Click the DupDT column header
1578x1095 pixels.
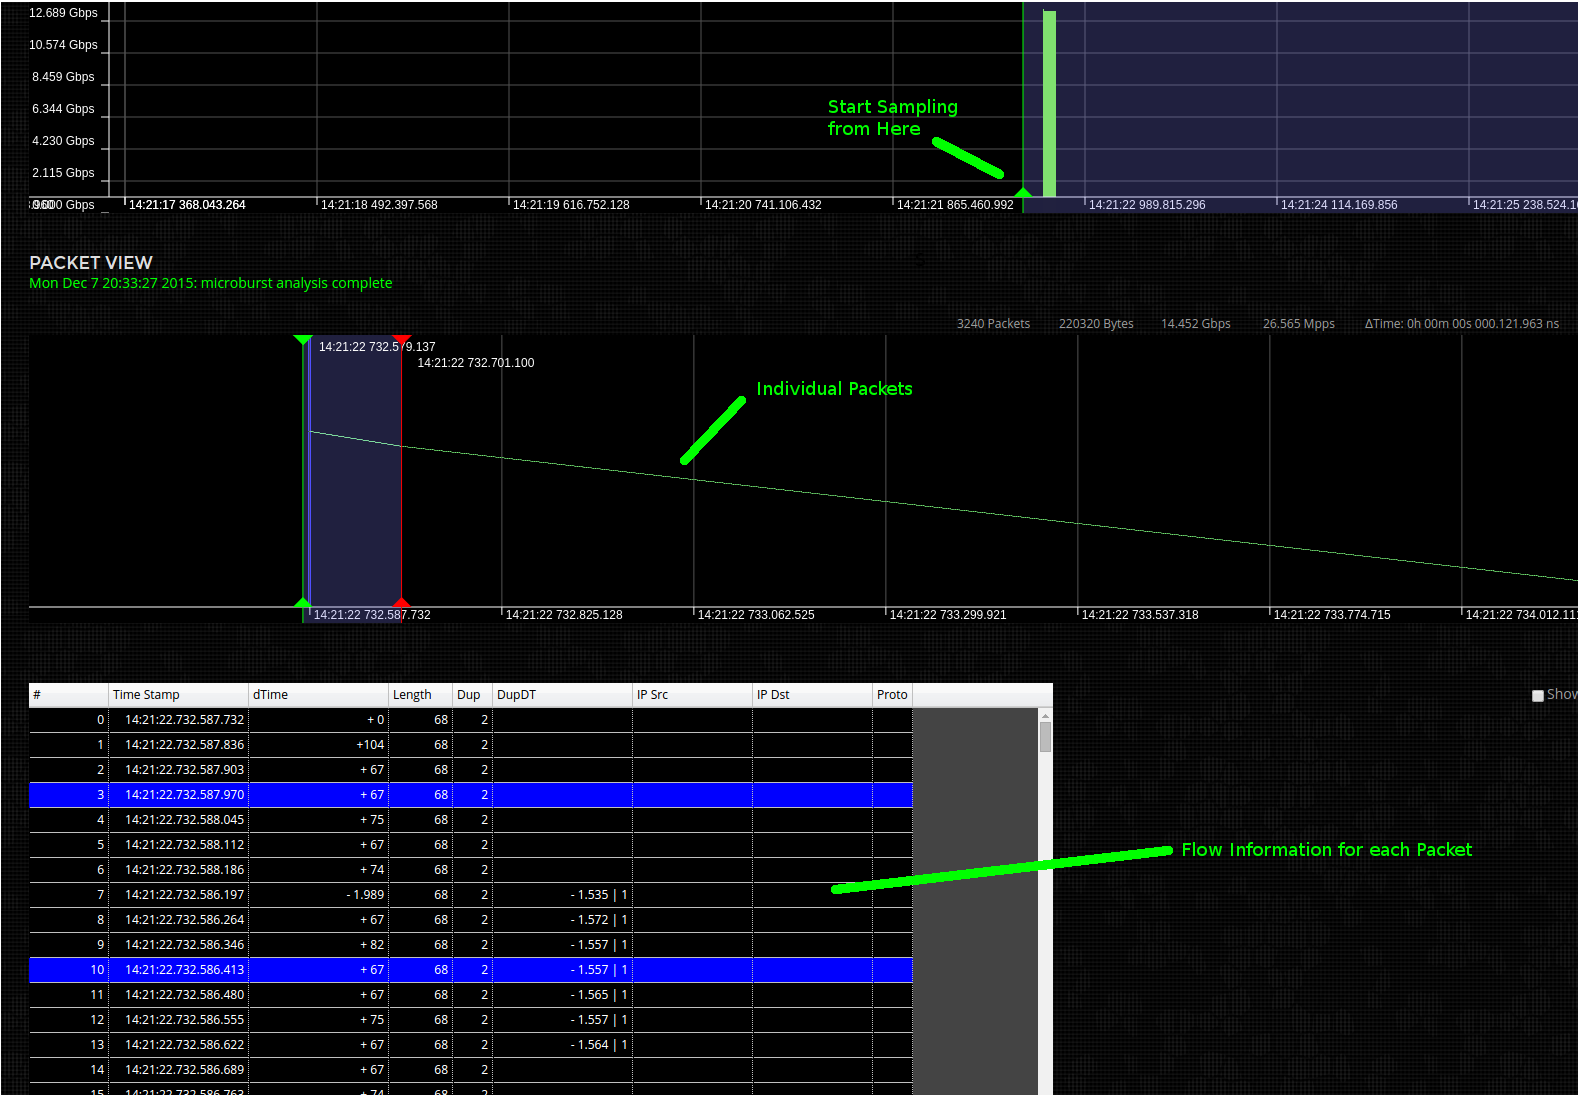tap(562, 695)
